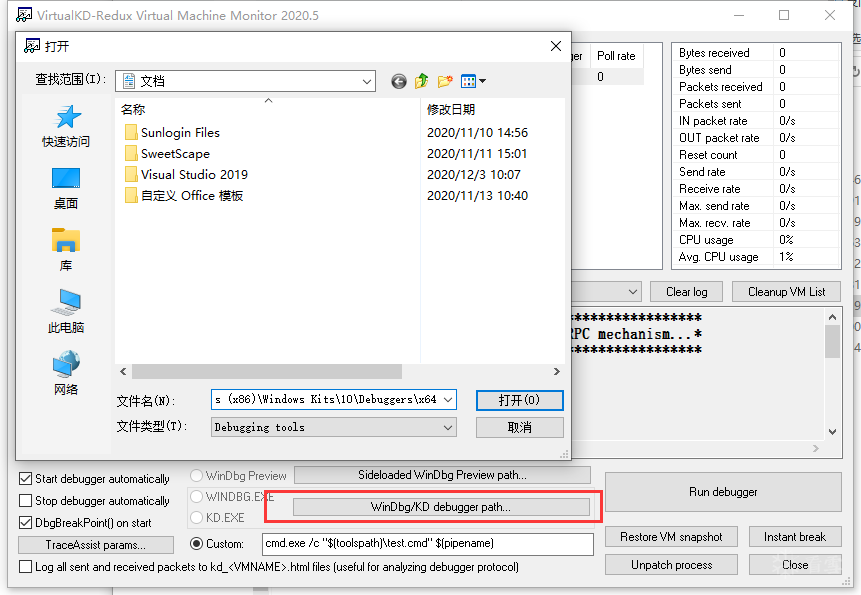Click the file list horizontal scrollbar thumb
Image resolution: width=861 pixels, height=595 pixels.
pyautogui.click(x=267, y=372)
